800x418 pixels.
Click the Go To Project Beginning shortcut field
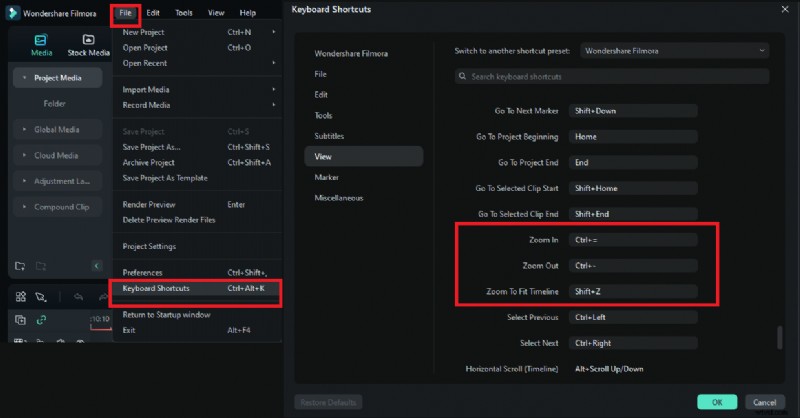click(x=633, y=137)
